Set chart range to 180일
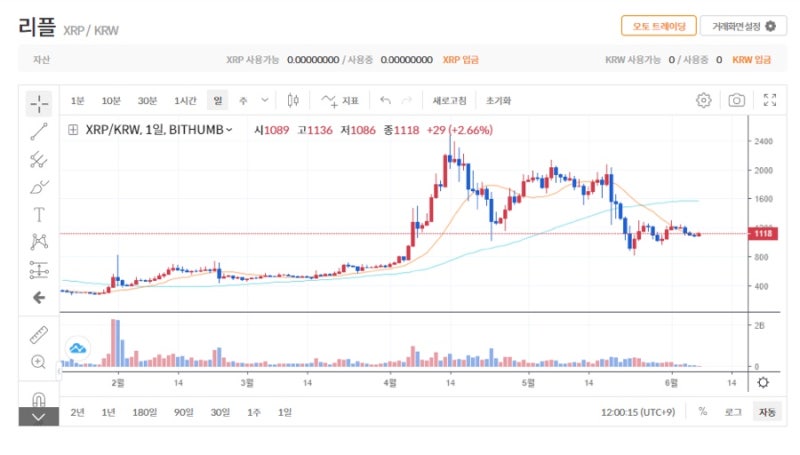Image resolution: width=800 pixels, height=455 pixels. pos(145,412)
